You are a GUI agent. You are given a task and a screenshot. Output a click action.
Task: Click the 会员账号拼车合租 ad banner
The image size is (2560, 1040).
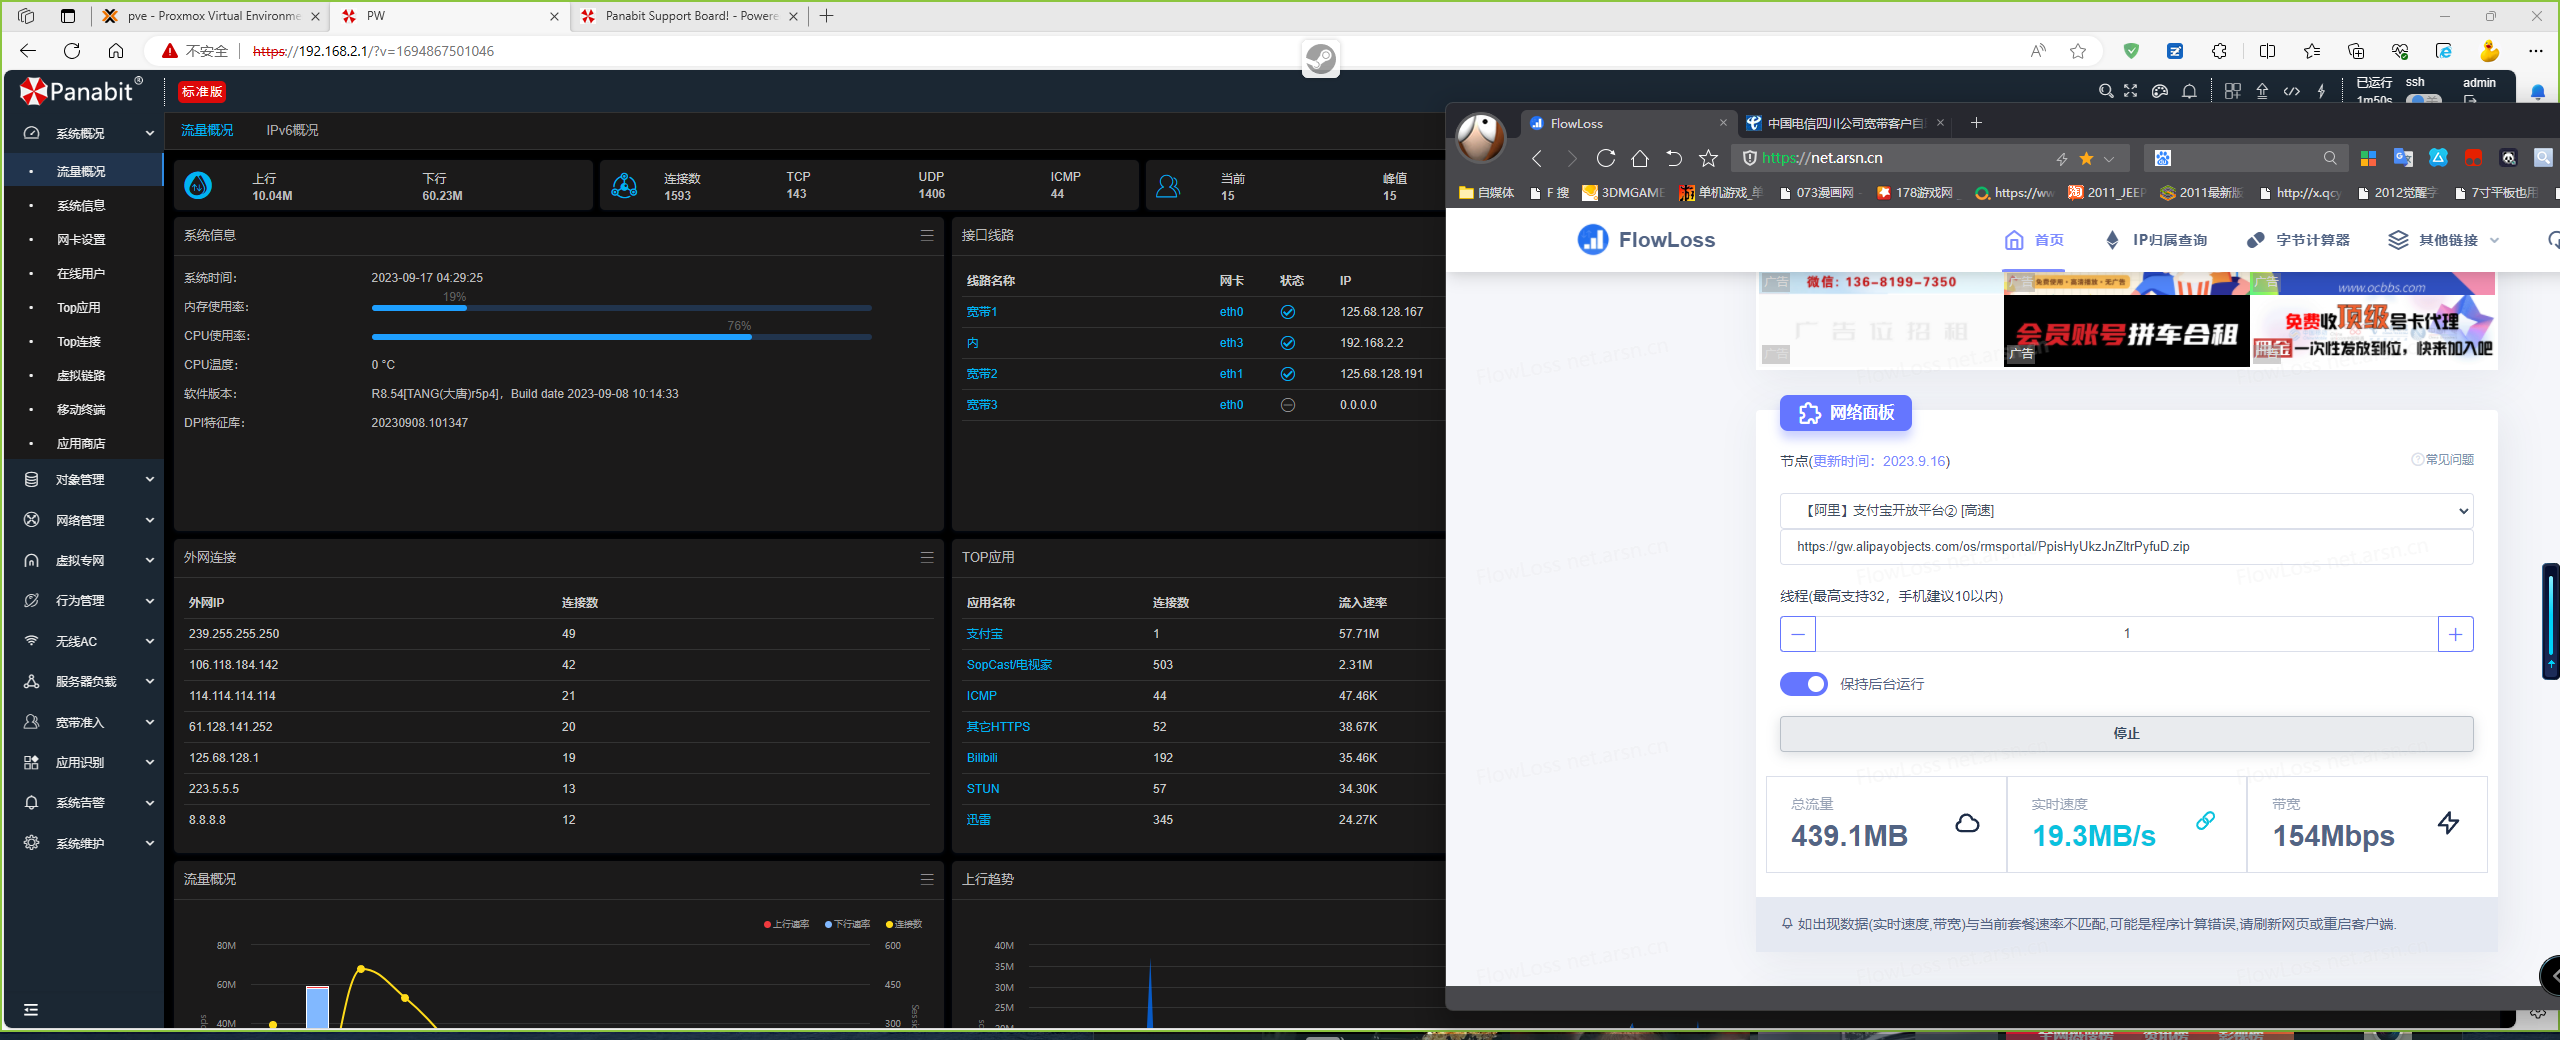2126,331
